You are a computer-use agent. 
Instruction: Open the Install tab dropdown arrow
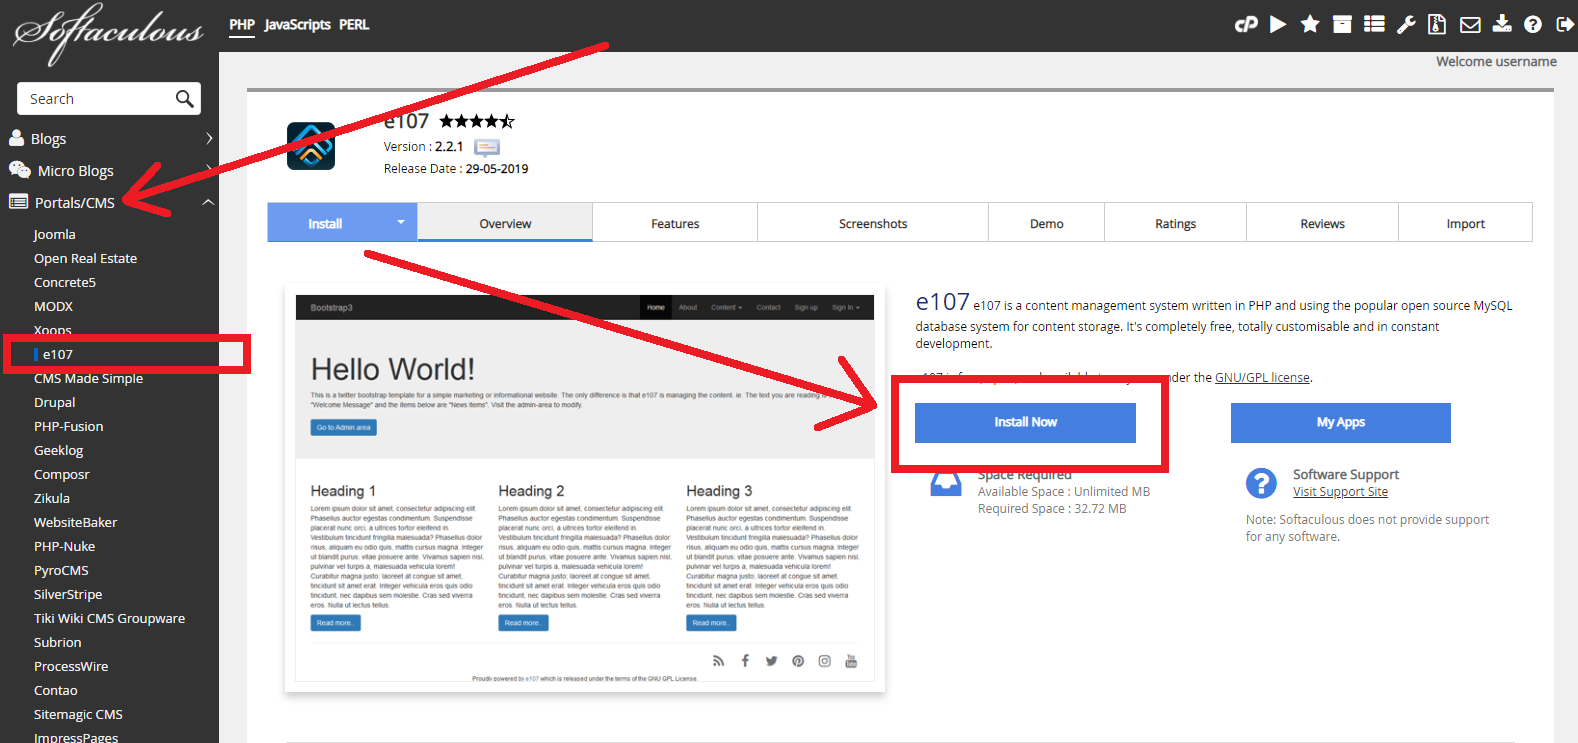pyautogui.click(x=401, y=222)
